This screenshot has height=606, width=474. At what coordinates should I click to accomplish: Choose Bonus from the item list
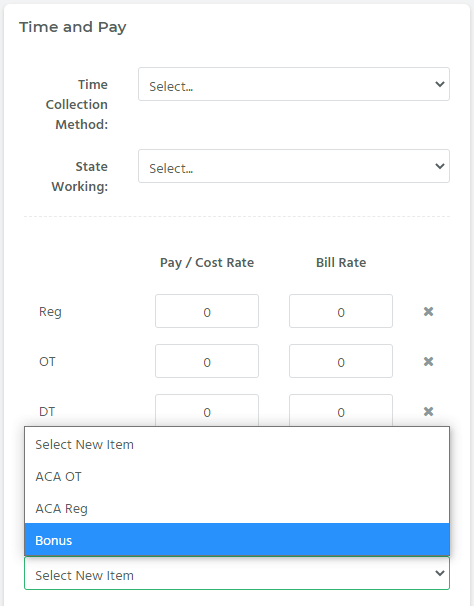(237, 540)
